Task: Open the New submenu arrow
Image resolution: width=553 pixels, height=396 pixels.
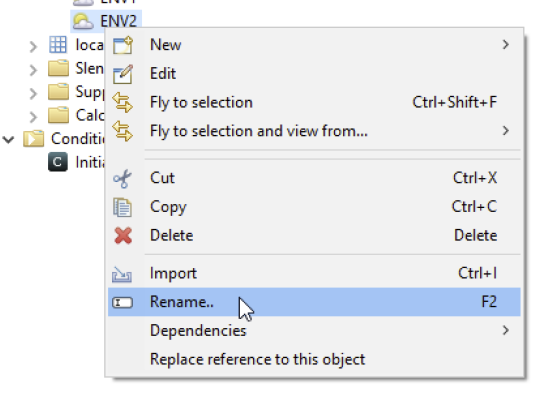Action: [506, 44]
